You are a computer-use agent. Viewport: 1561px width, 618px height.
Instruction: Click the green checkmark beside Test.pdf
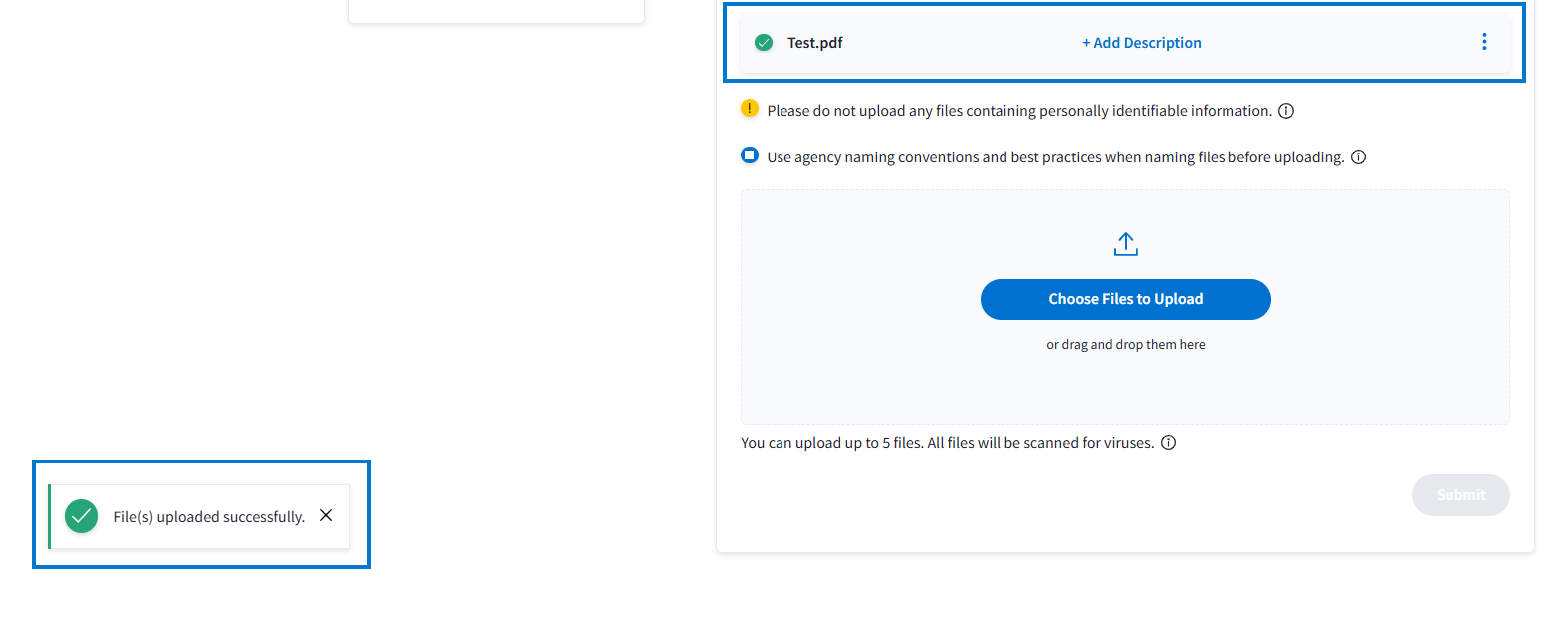(x=764, y=43)
